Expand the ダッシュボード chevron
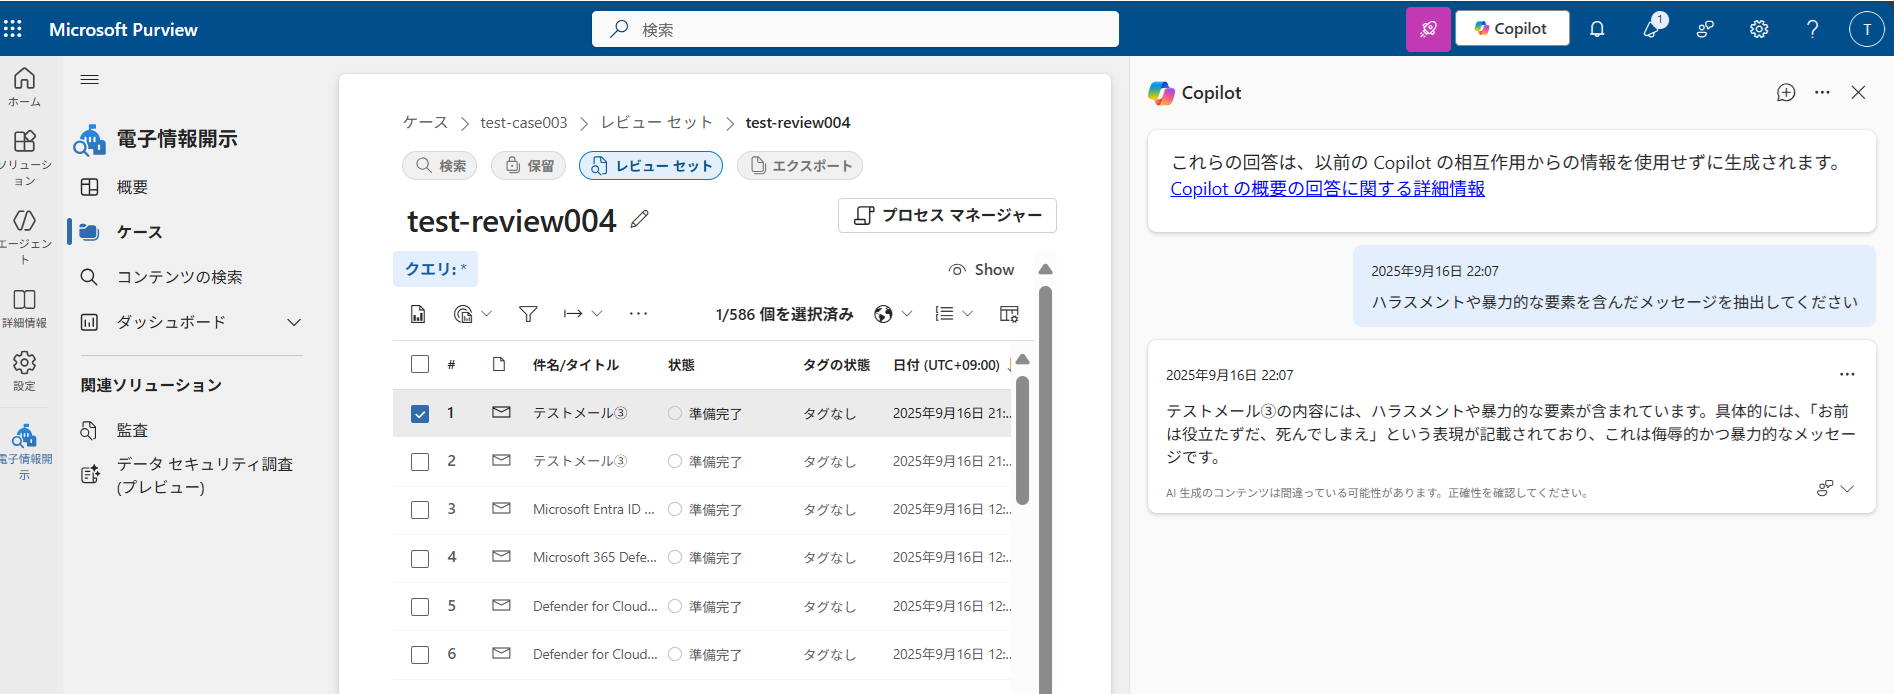This screenshot has width=1894, height=694. pos(294,322)
